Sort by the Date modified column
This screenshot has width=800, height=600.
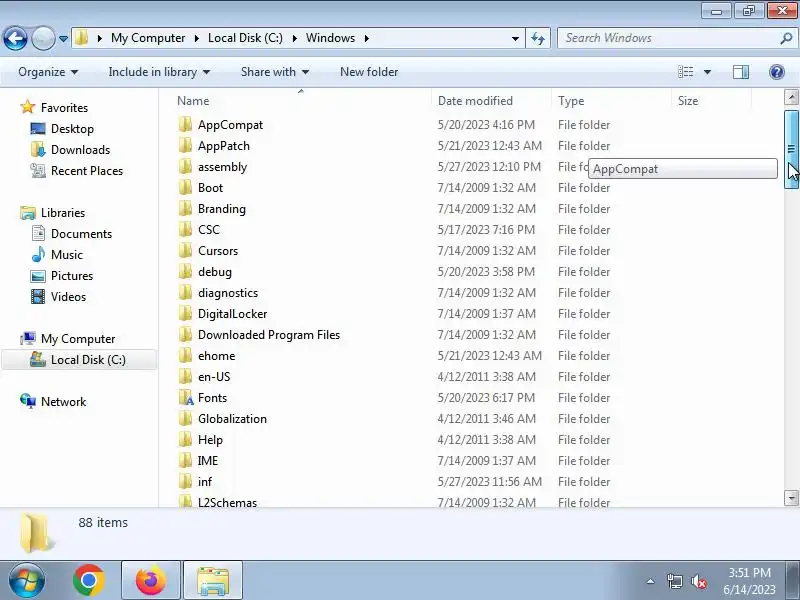tap(476, 101)
